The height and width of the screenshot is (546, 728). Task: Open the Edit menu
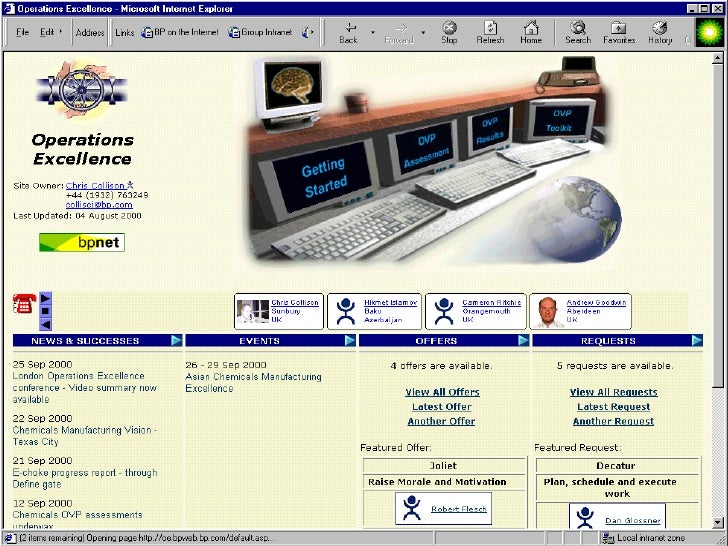(x=46, y=32)
